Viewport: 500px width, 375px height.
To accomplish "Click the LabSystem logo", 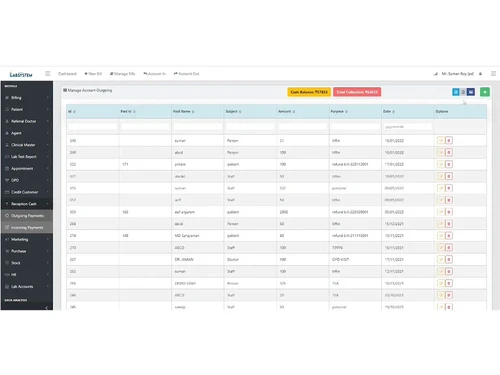I will [x=21, y=74].
